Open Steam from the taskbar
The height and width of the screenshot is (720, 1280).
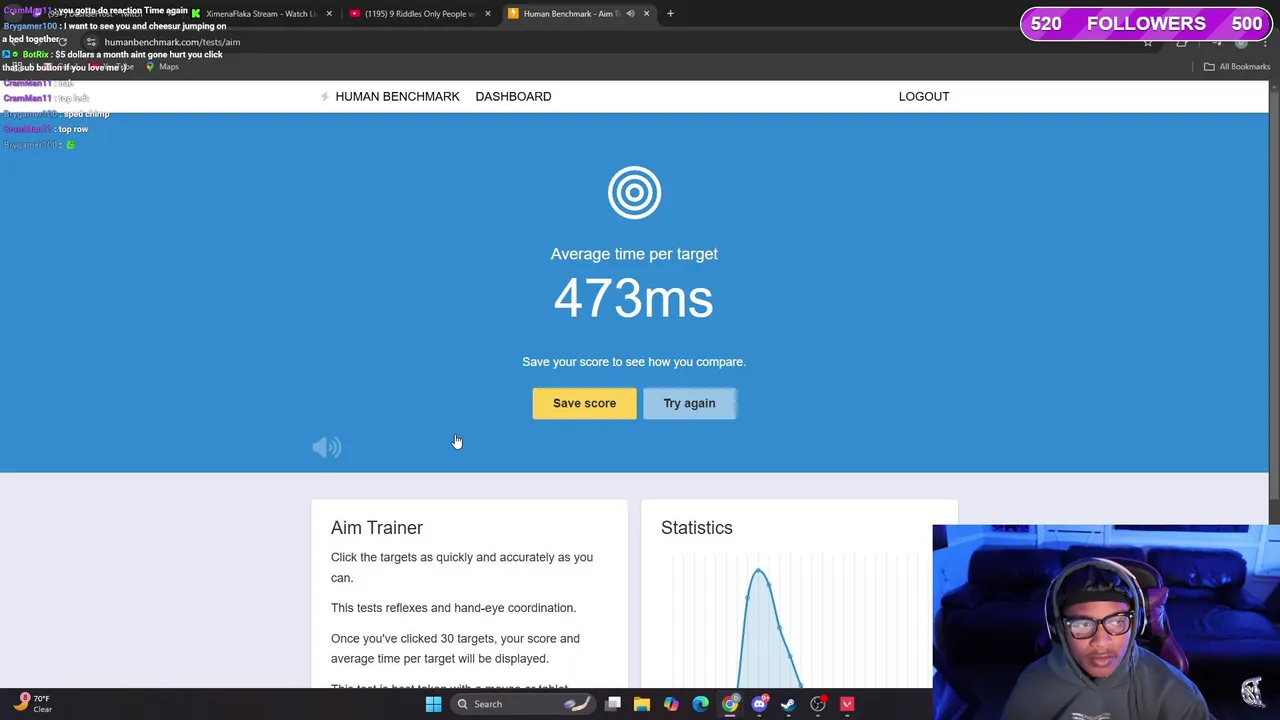[788, 704]
